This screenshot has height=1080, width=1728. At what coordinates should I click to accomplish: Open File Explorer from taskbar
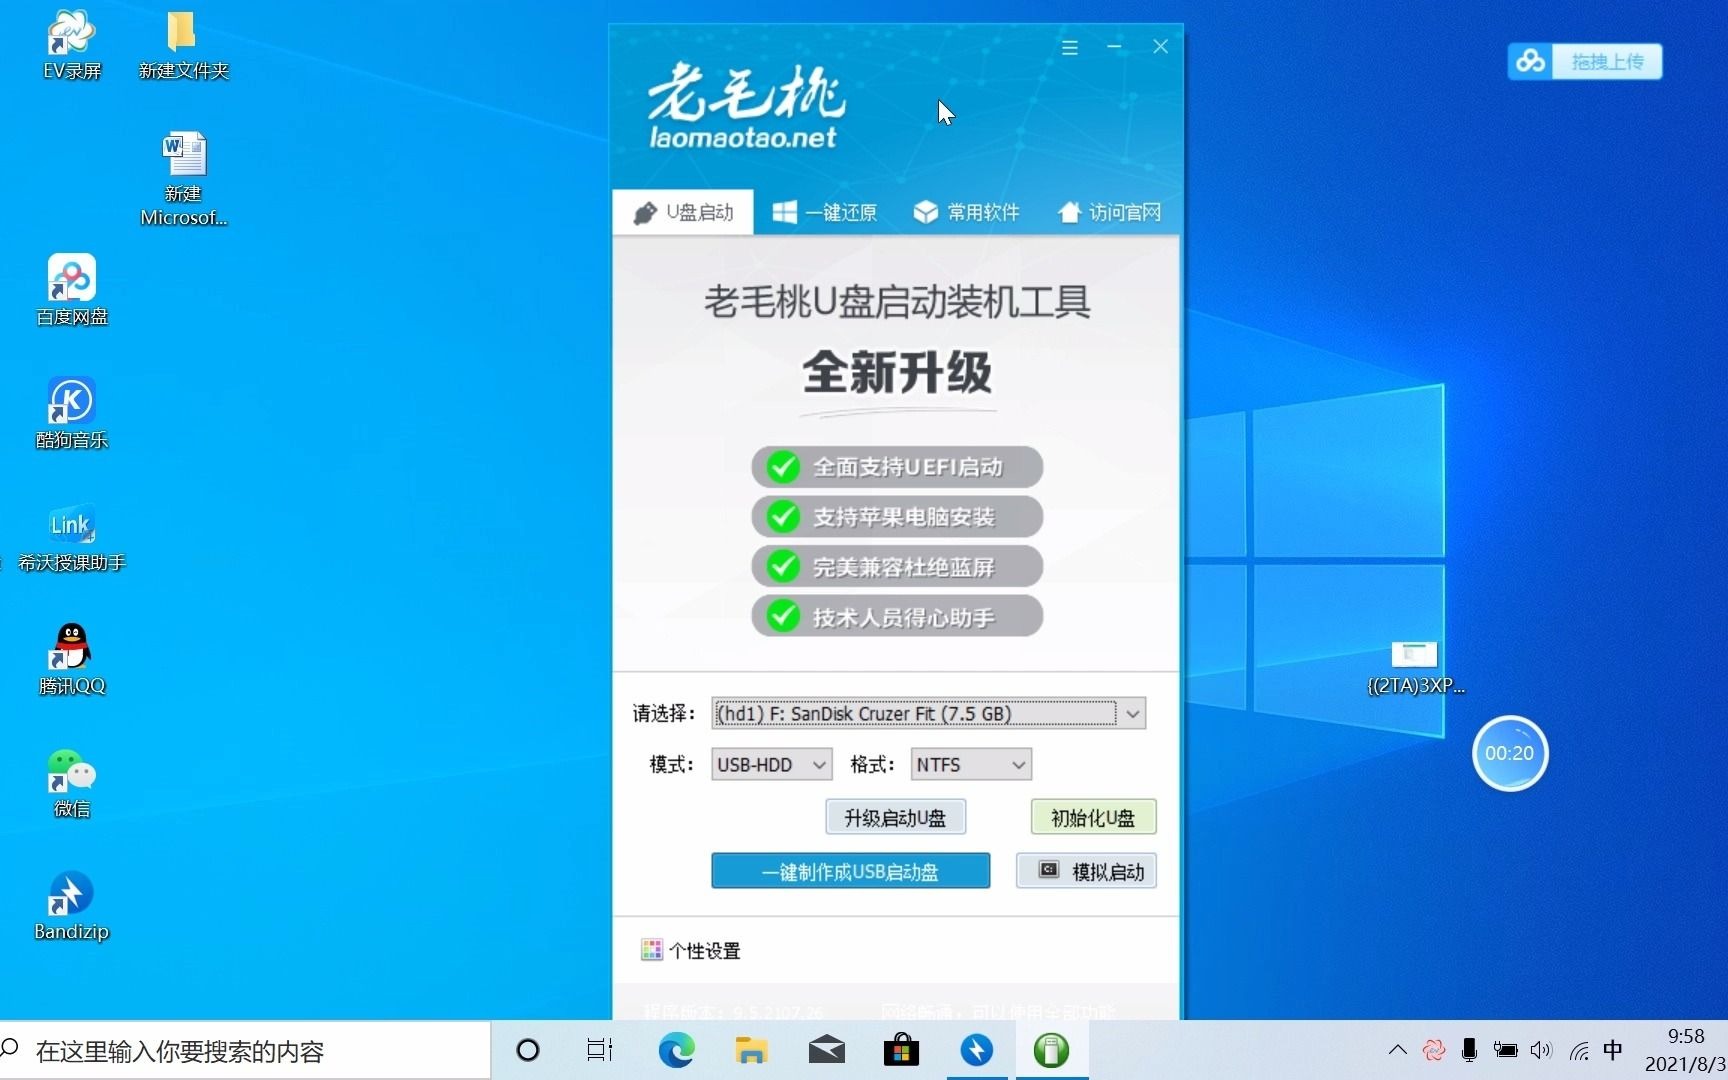(x=751, y=1050)
